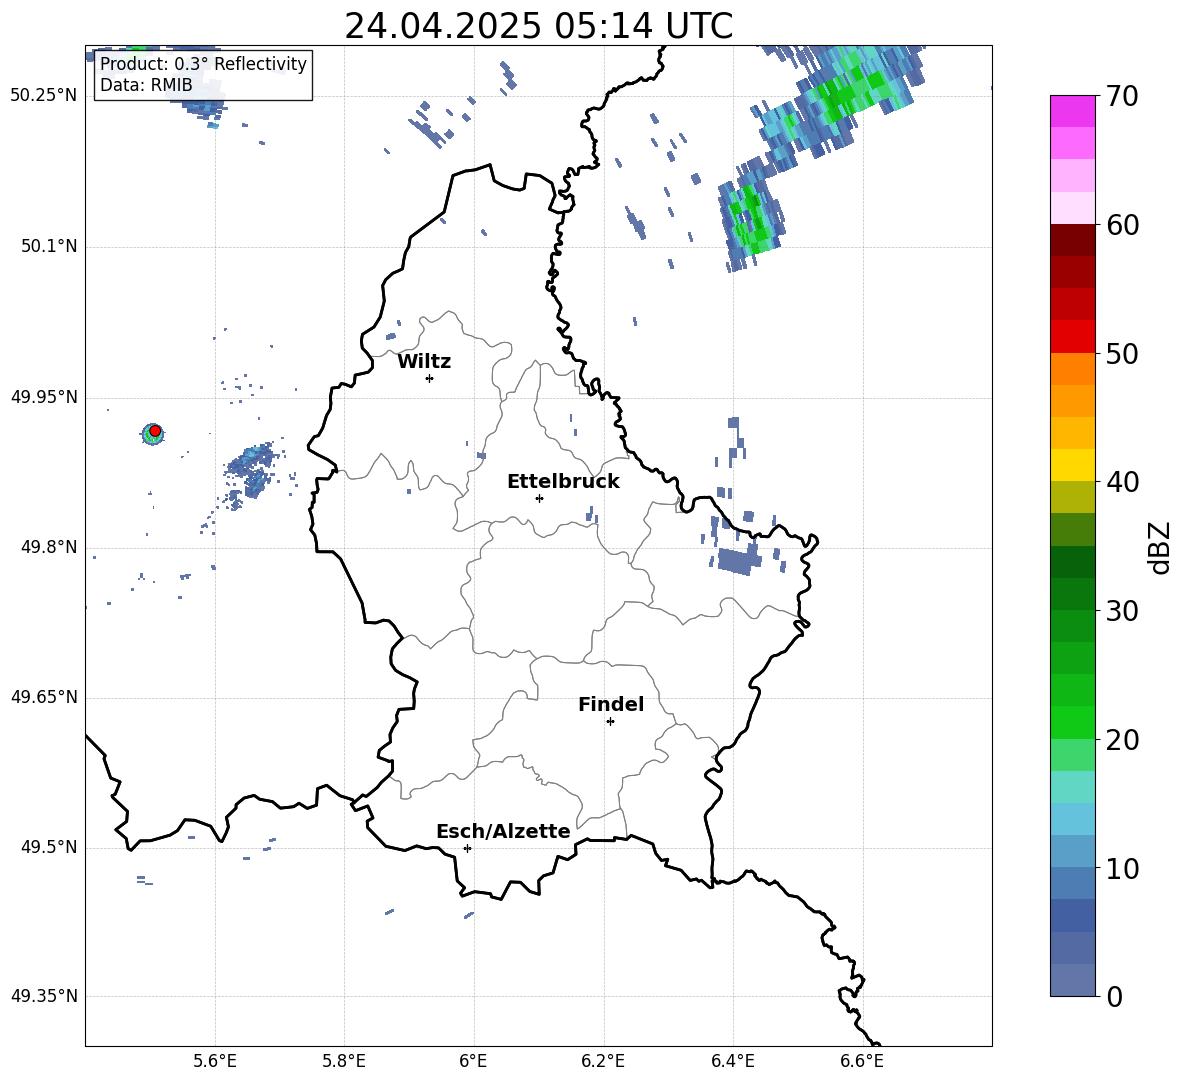Click the Ettelbruck location cross marker

(539, 498)
